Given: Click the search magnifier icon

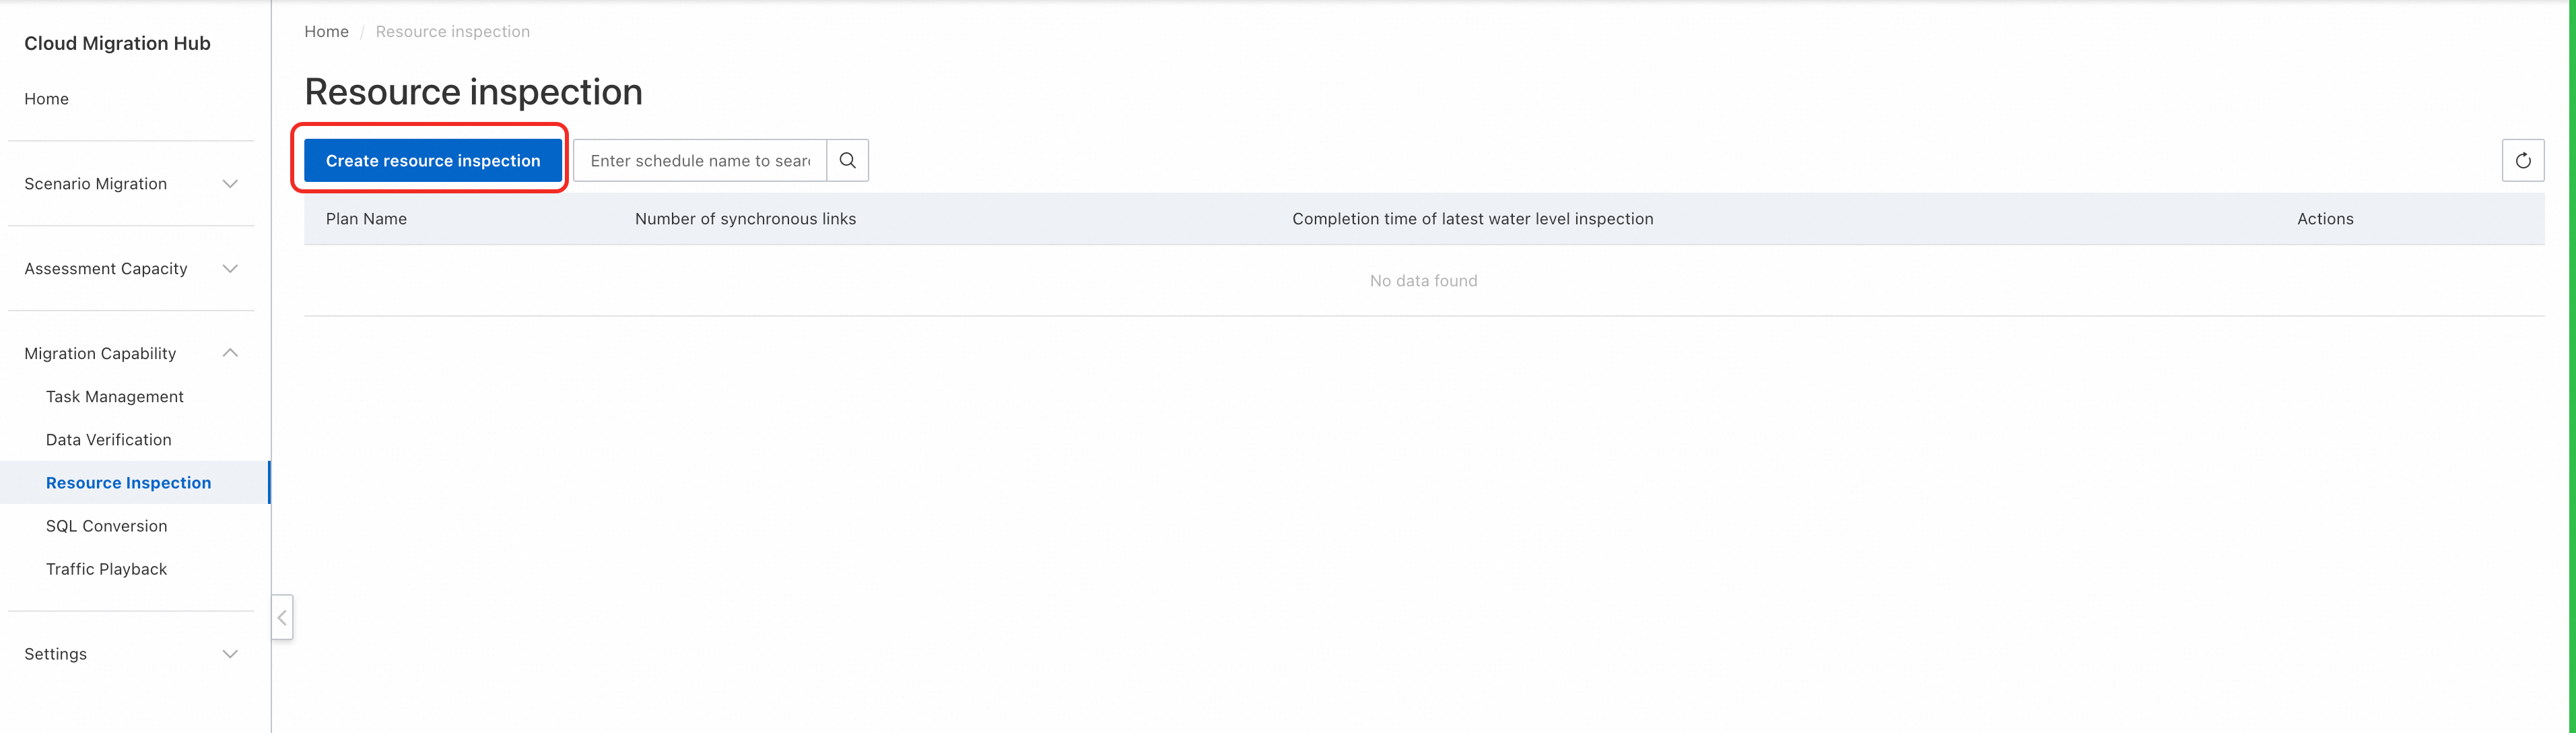Looking at the screenshot, I should pyautogui.click(x=847, y=160).
